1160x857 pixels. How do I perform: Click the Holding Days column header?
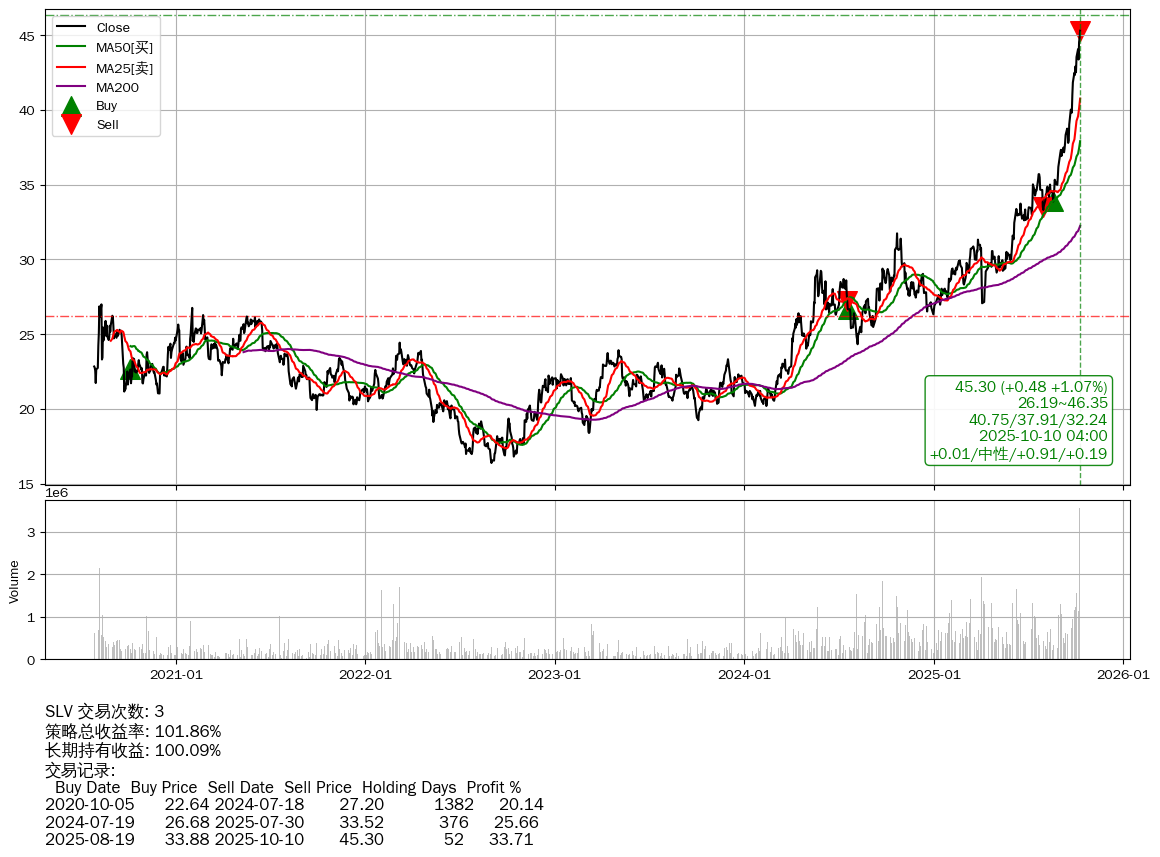[x=409, y=787]
